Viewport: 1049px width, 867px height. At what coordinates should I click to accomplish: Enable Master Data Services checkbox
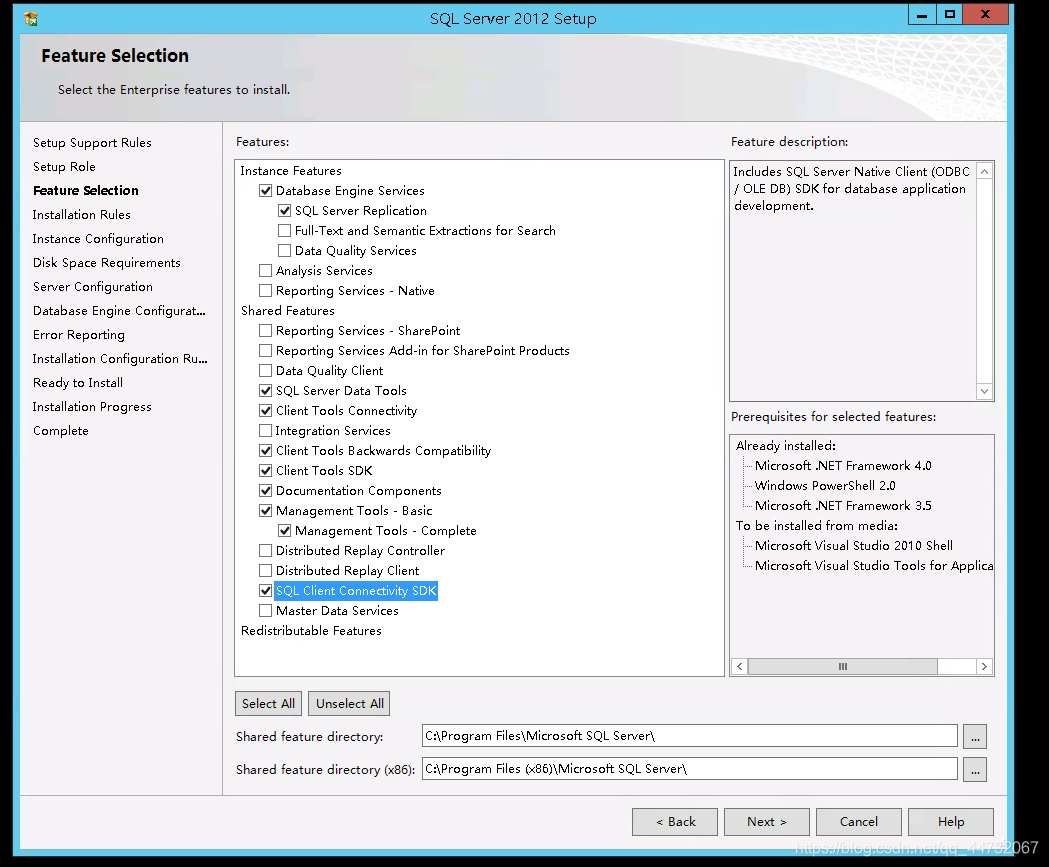click(266, 611)
